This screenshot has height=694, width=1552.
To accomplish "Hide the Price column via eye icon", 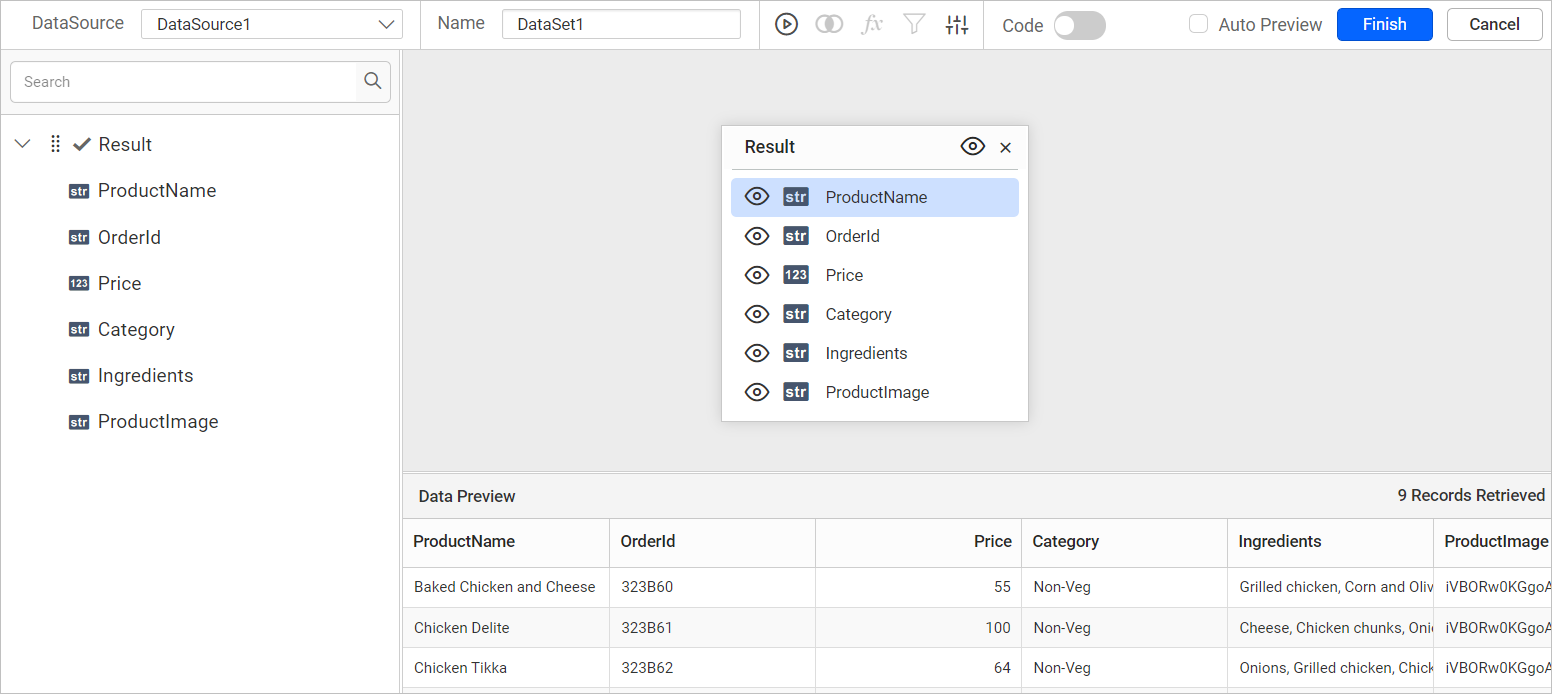I will pyautogui.click(x=757, y=275).
